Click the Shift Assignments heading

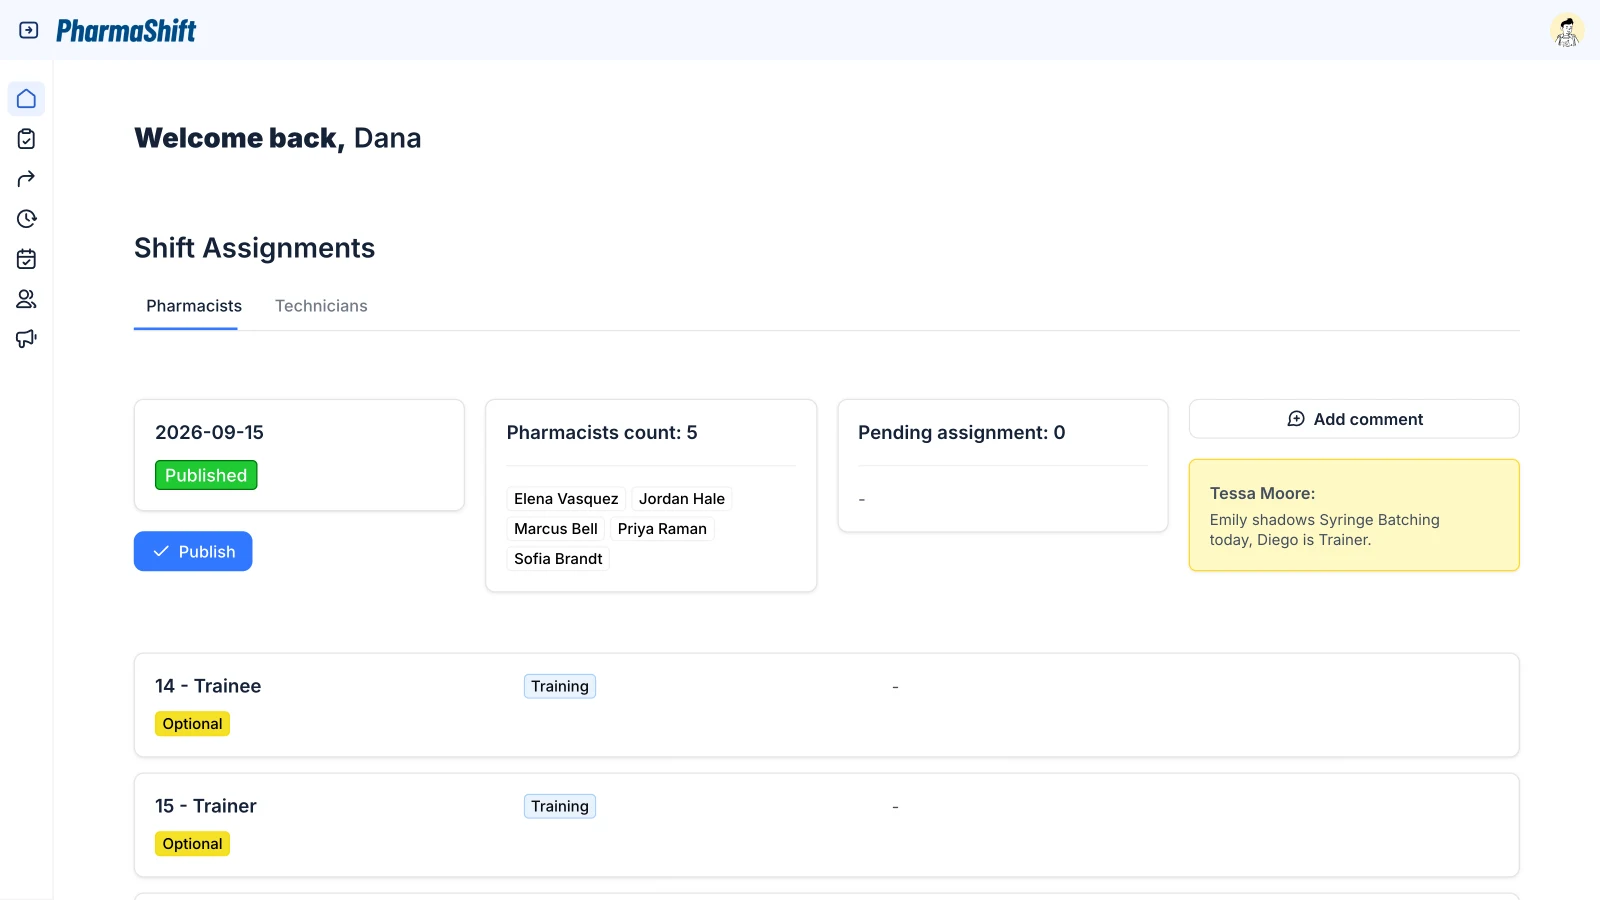click(255, 248)
